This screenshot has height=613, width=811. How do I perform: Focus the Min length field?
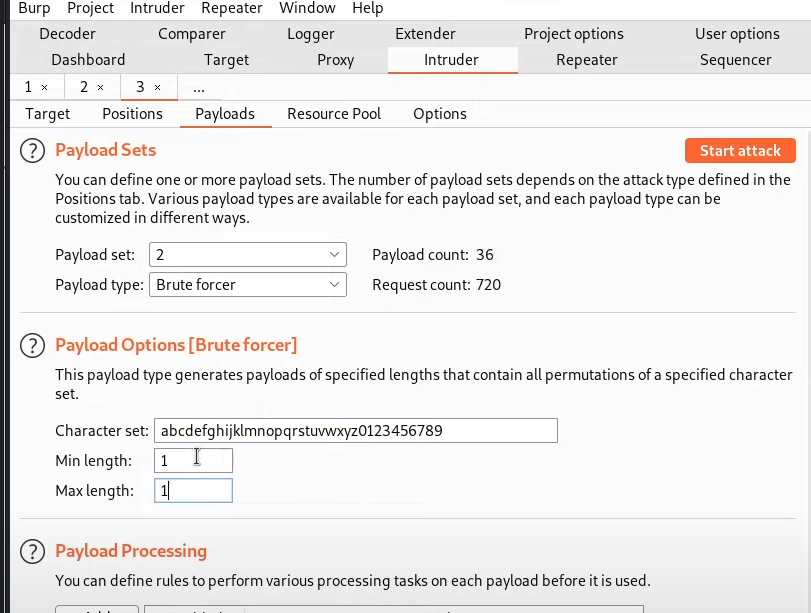pos(193,460)
